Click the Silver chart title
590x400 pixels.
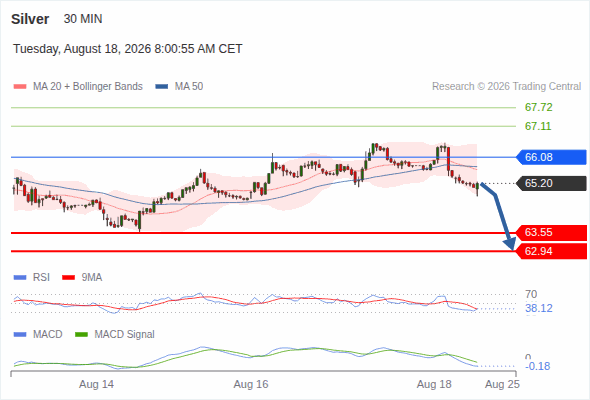30,19
